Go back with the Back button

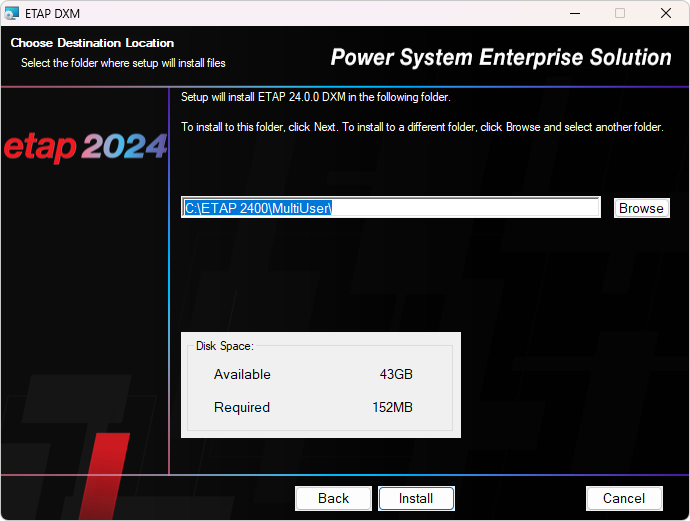tap(333, 498)
